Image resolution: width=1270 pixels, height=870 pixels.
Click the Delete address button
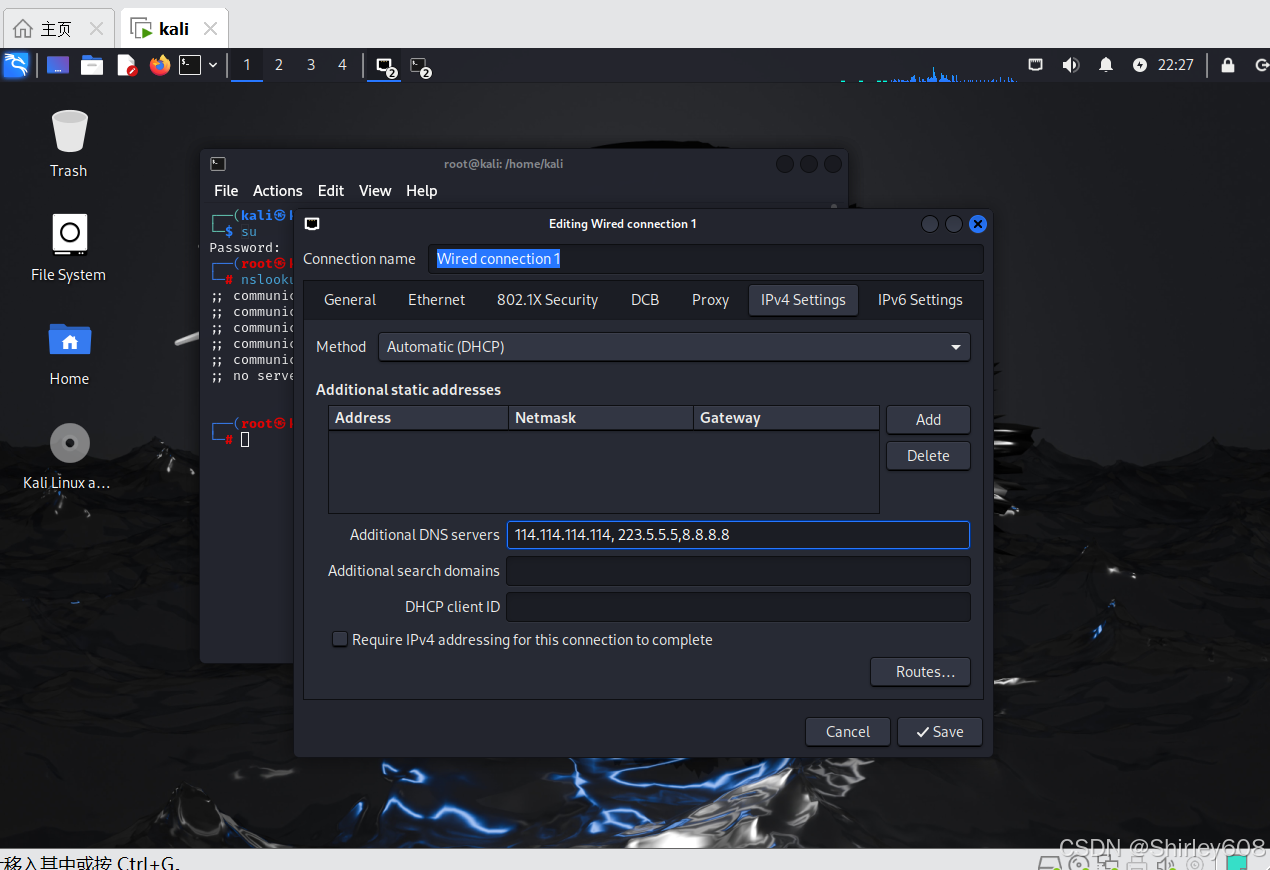928,456
